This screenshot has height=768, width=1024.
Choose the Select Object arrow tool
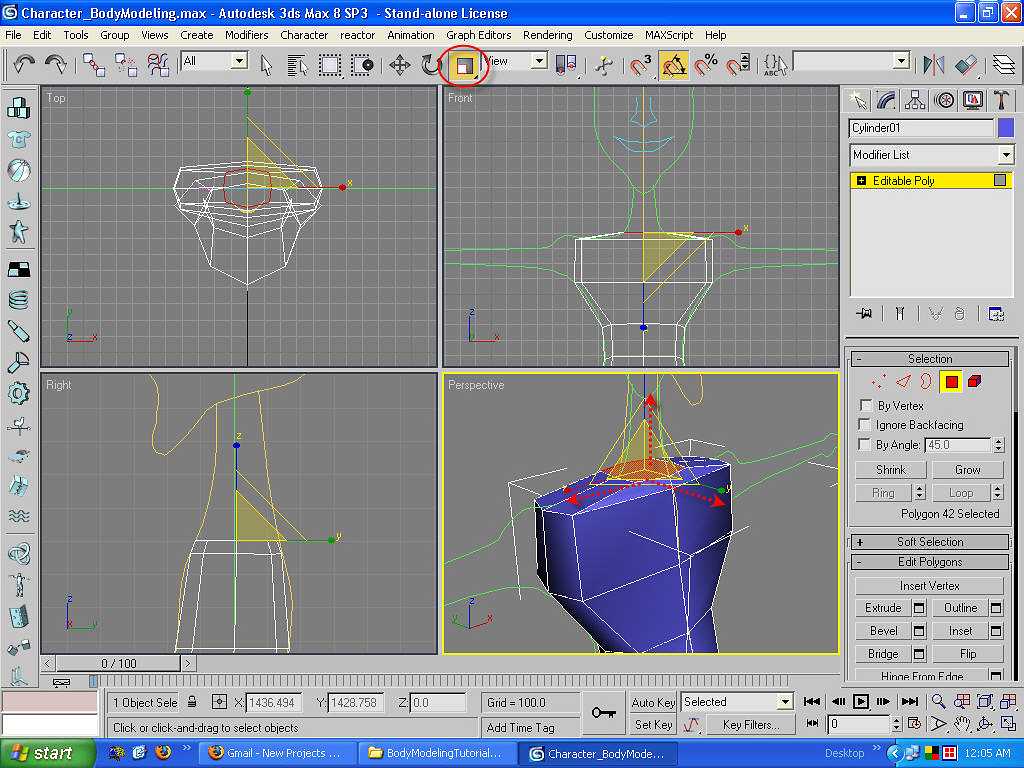click(x=266, y=65)
